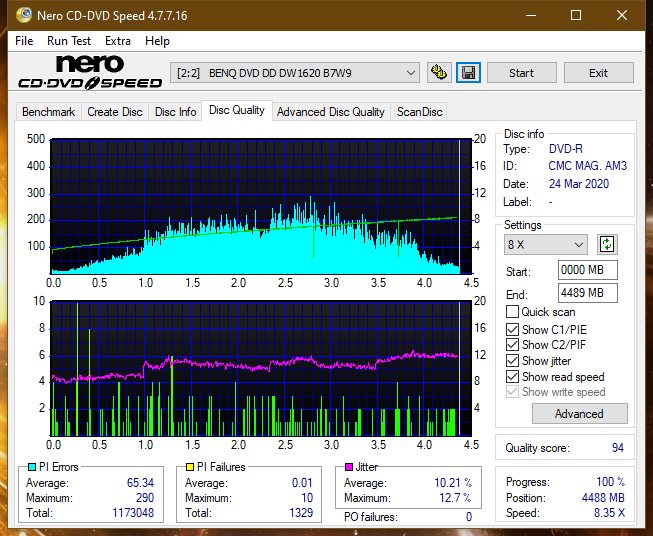Click the refresh speed settings icon

click(x=607, y=244)
